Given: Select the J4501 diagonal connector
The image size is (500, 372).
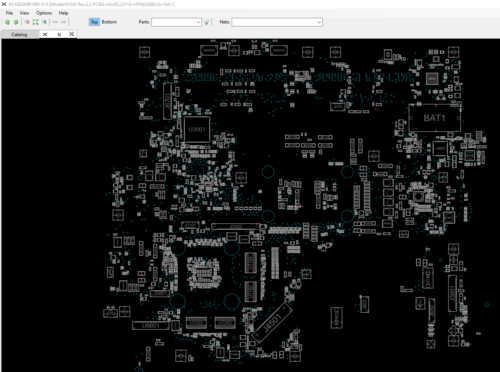Looking at the screenshot, I should coord(272,323).
